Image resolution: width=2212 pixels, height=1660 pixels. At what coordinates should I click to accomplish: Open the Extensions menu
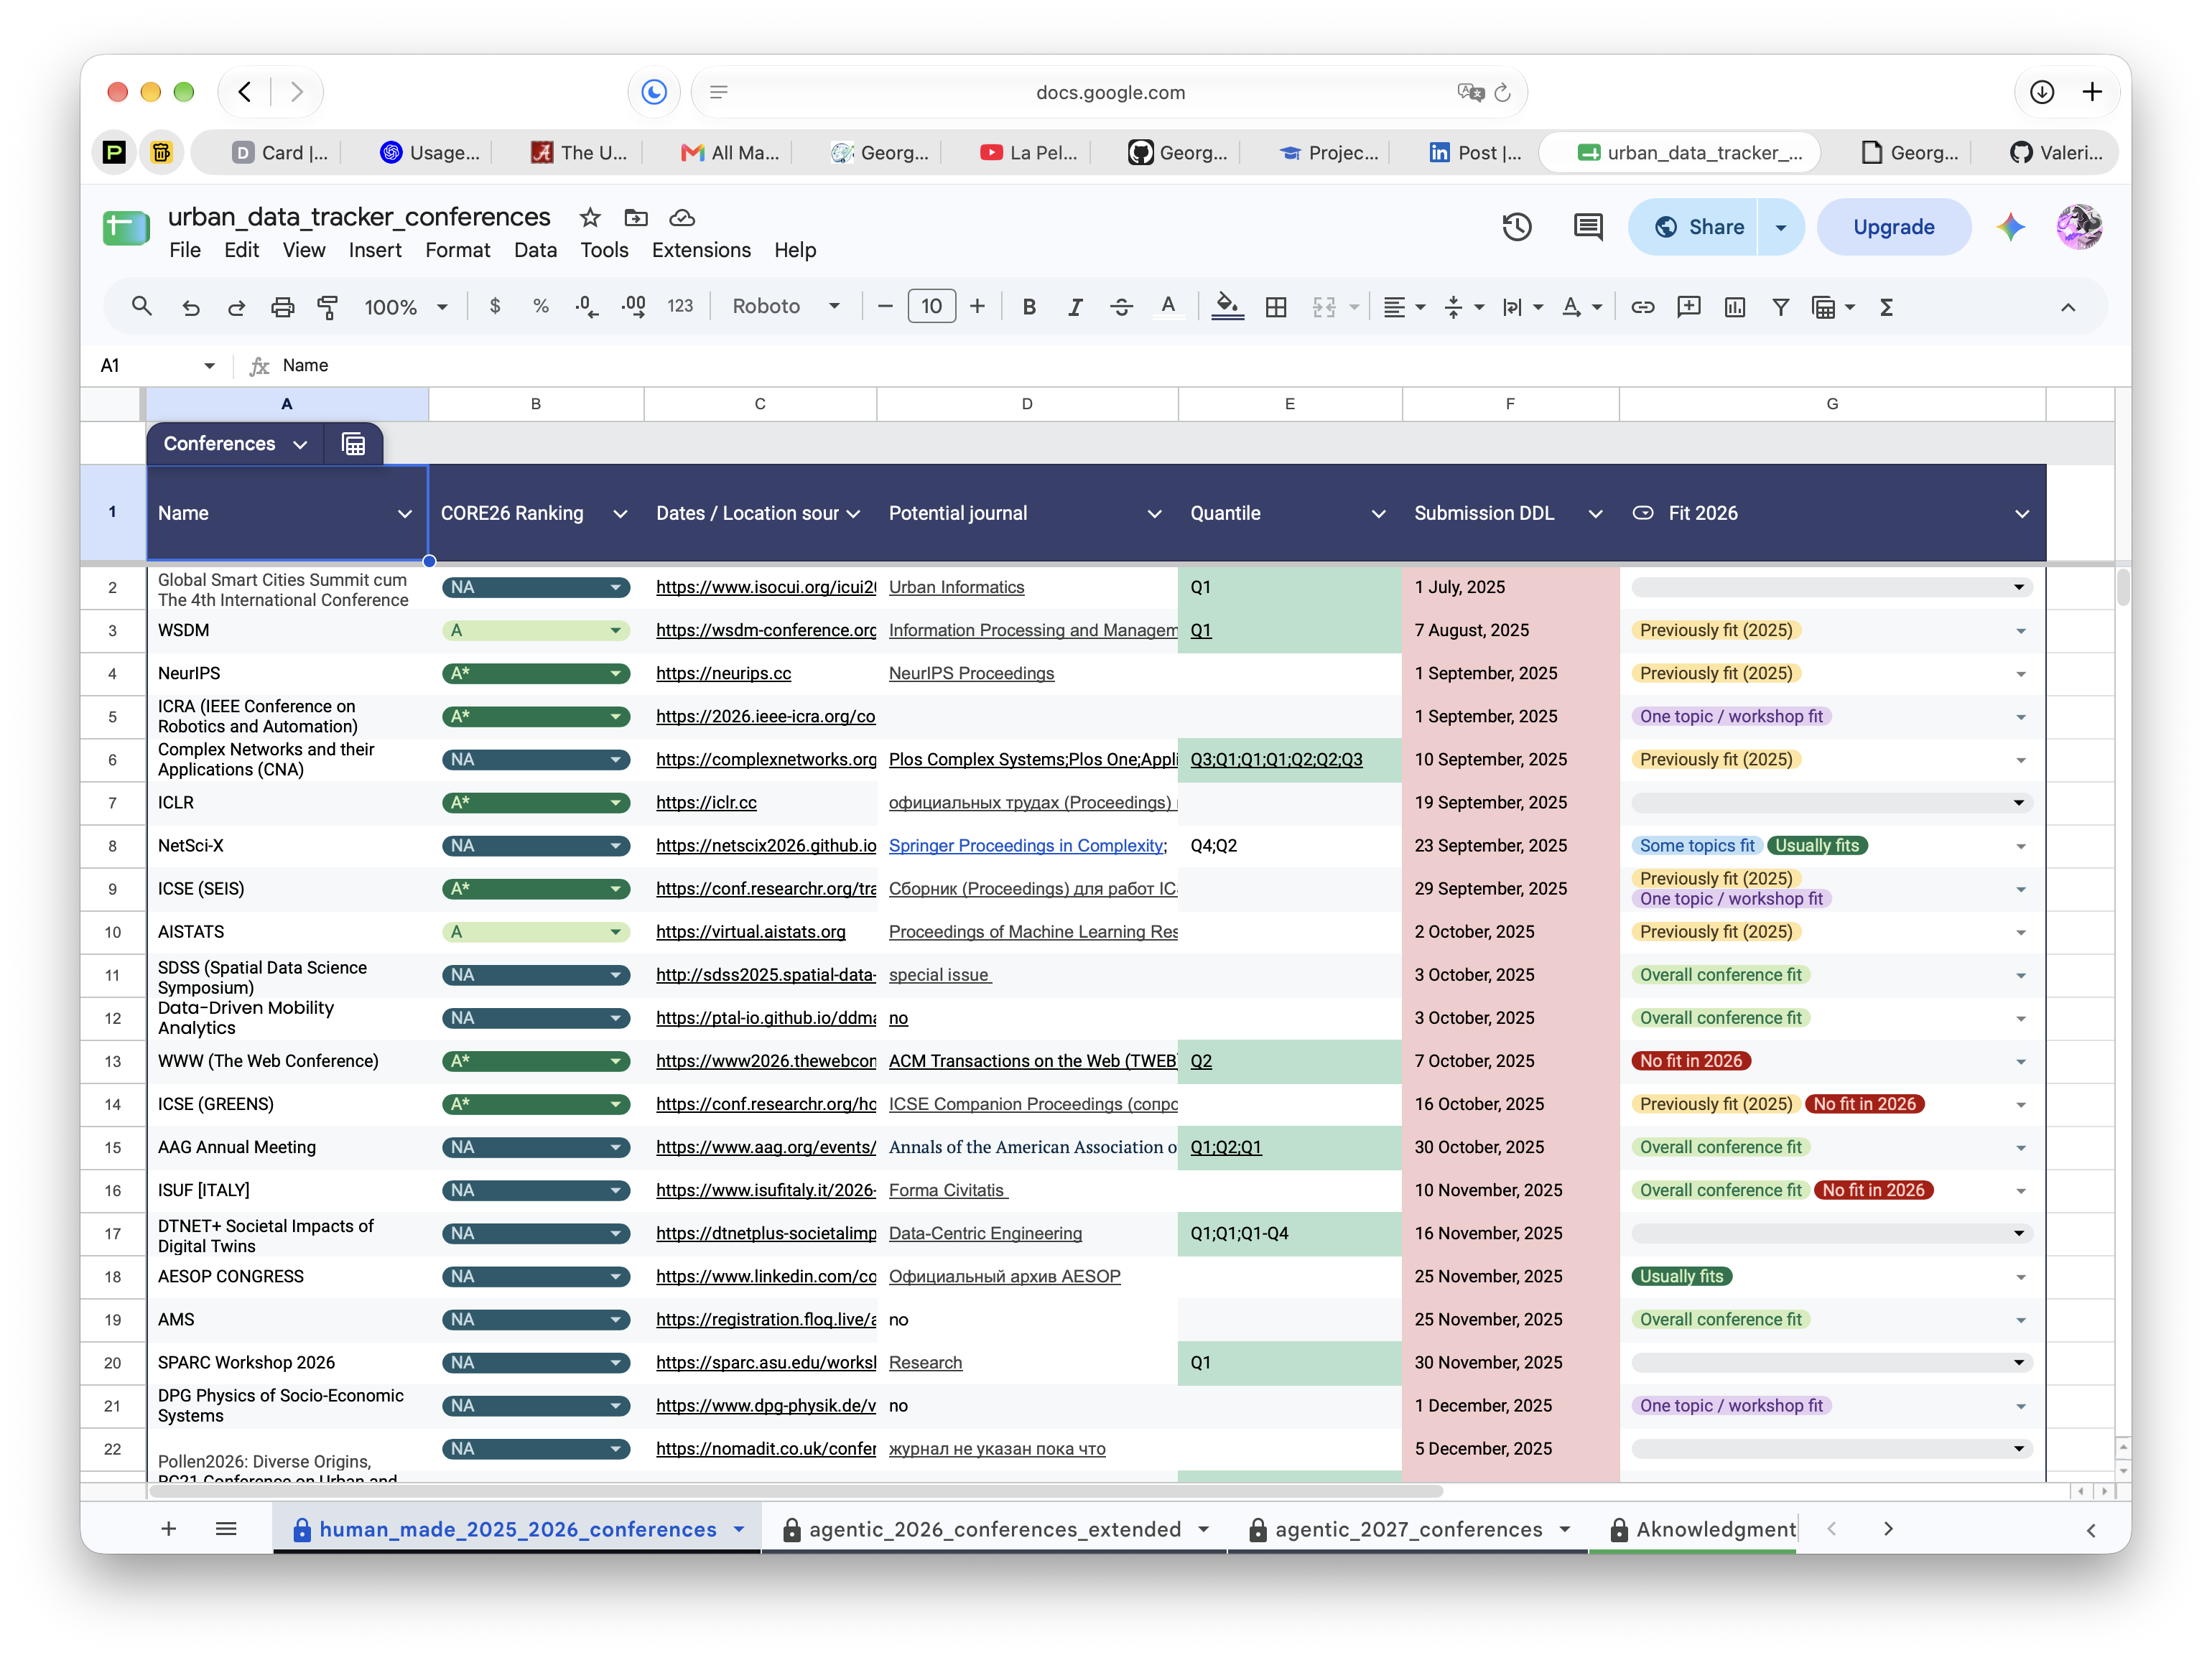701,250
